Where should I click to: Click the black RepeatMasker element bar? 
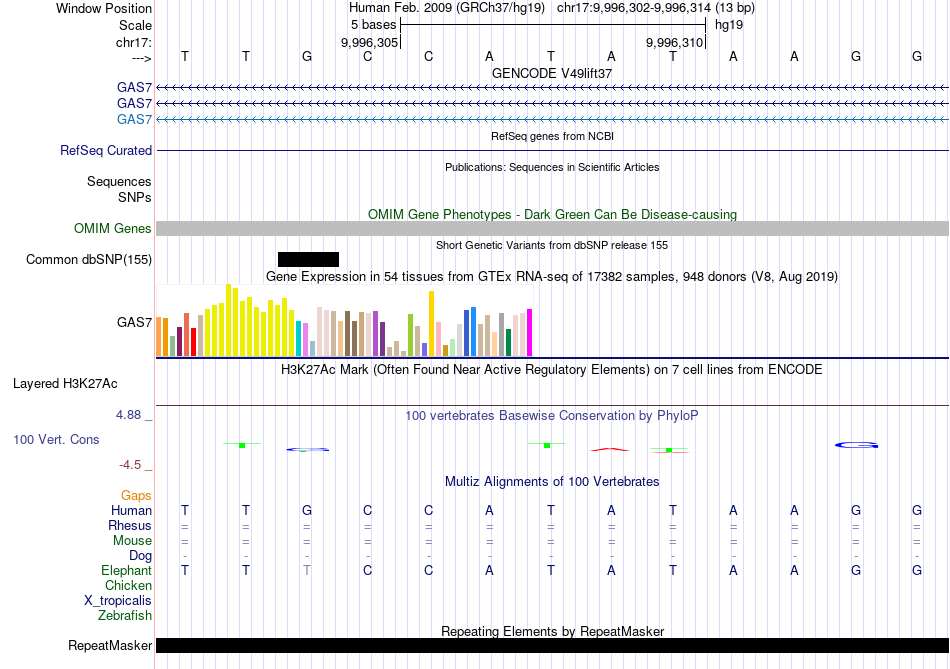pos(552,646)
